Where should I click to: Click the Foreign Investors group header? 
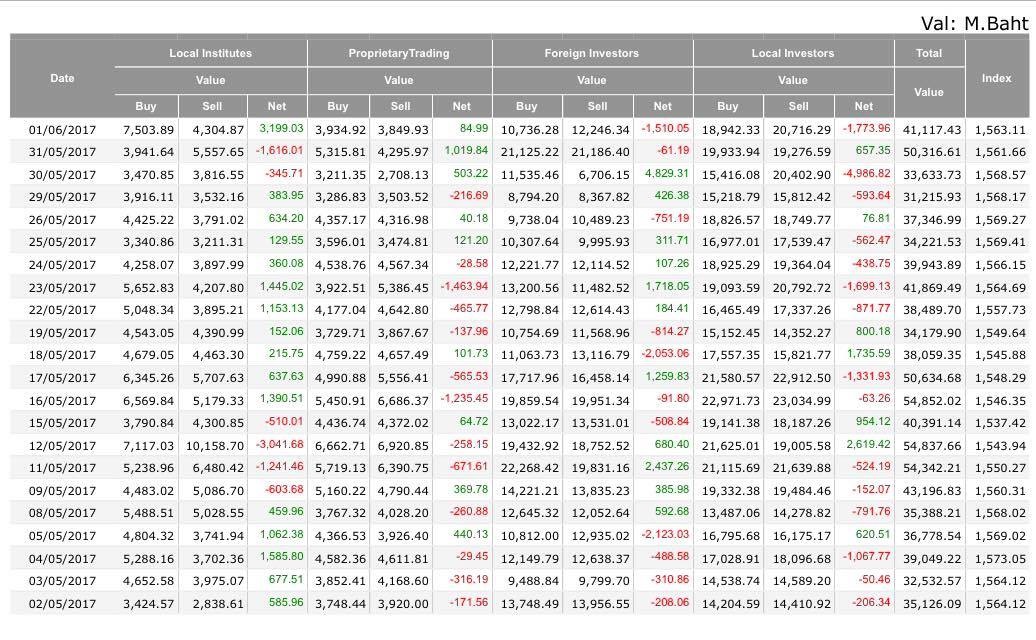592,53
